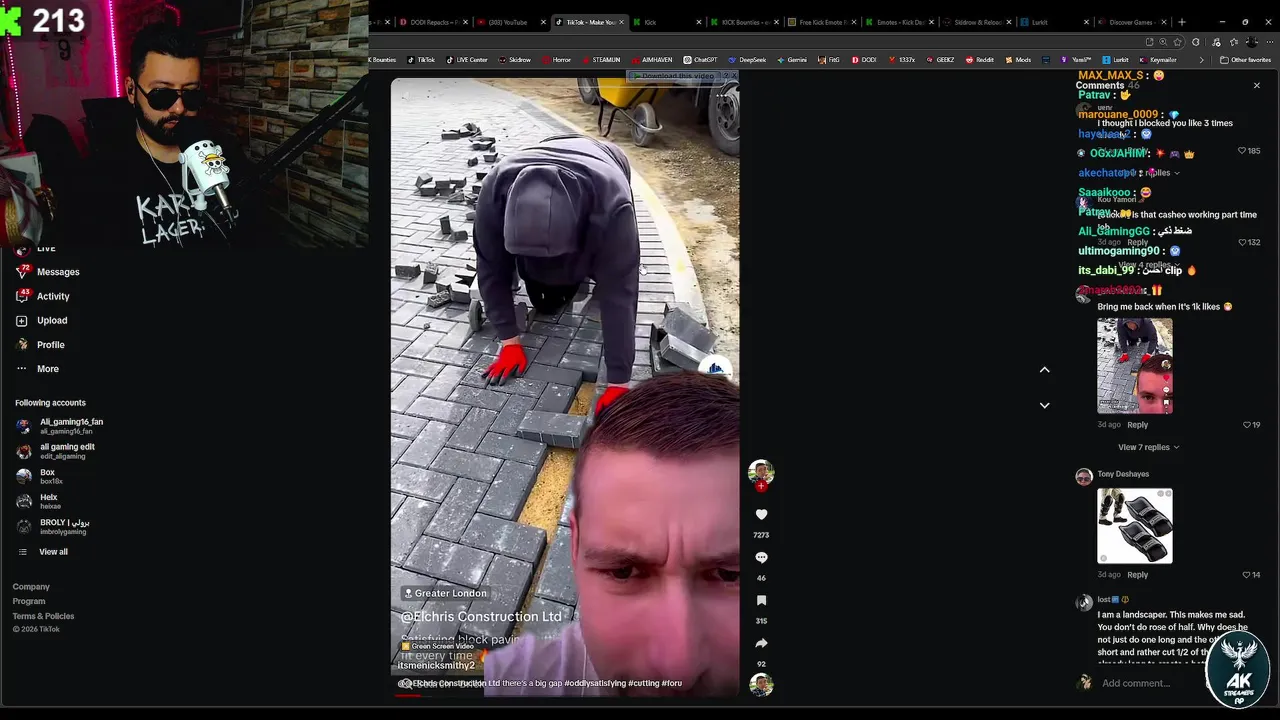Click the Download this video popup button

(677, 76)
